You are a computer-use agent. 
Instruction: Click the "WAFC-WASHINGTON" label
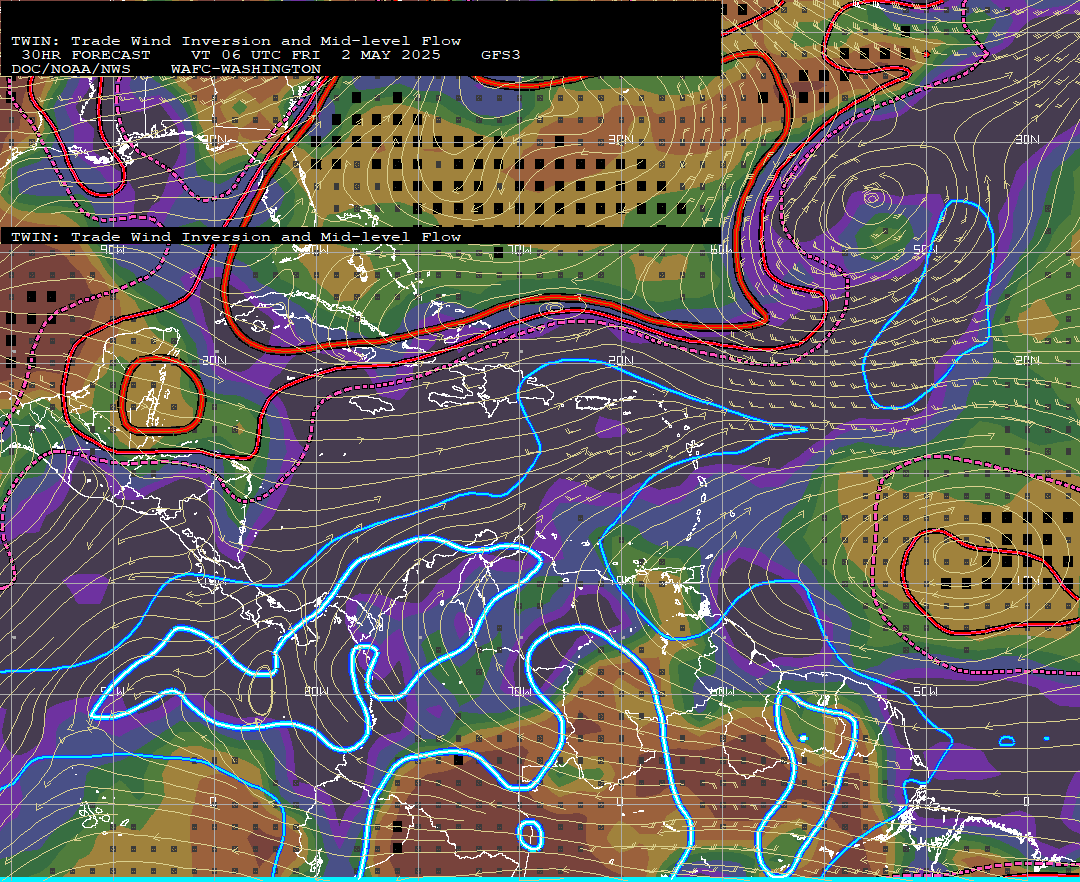click(x=246, y=70)
